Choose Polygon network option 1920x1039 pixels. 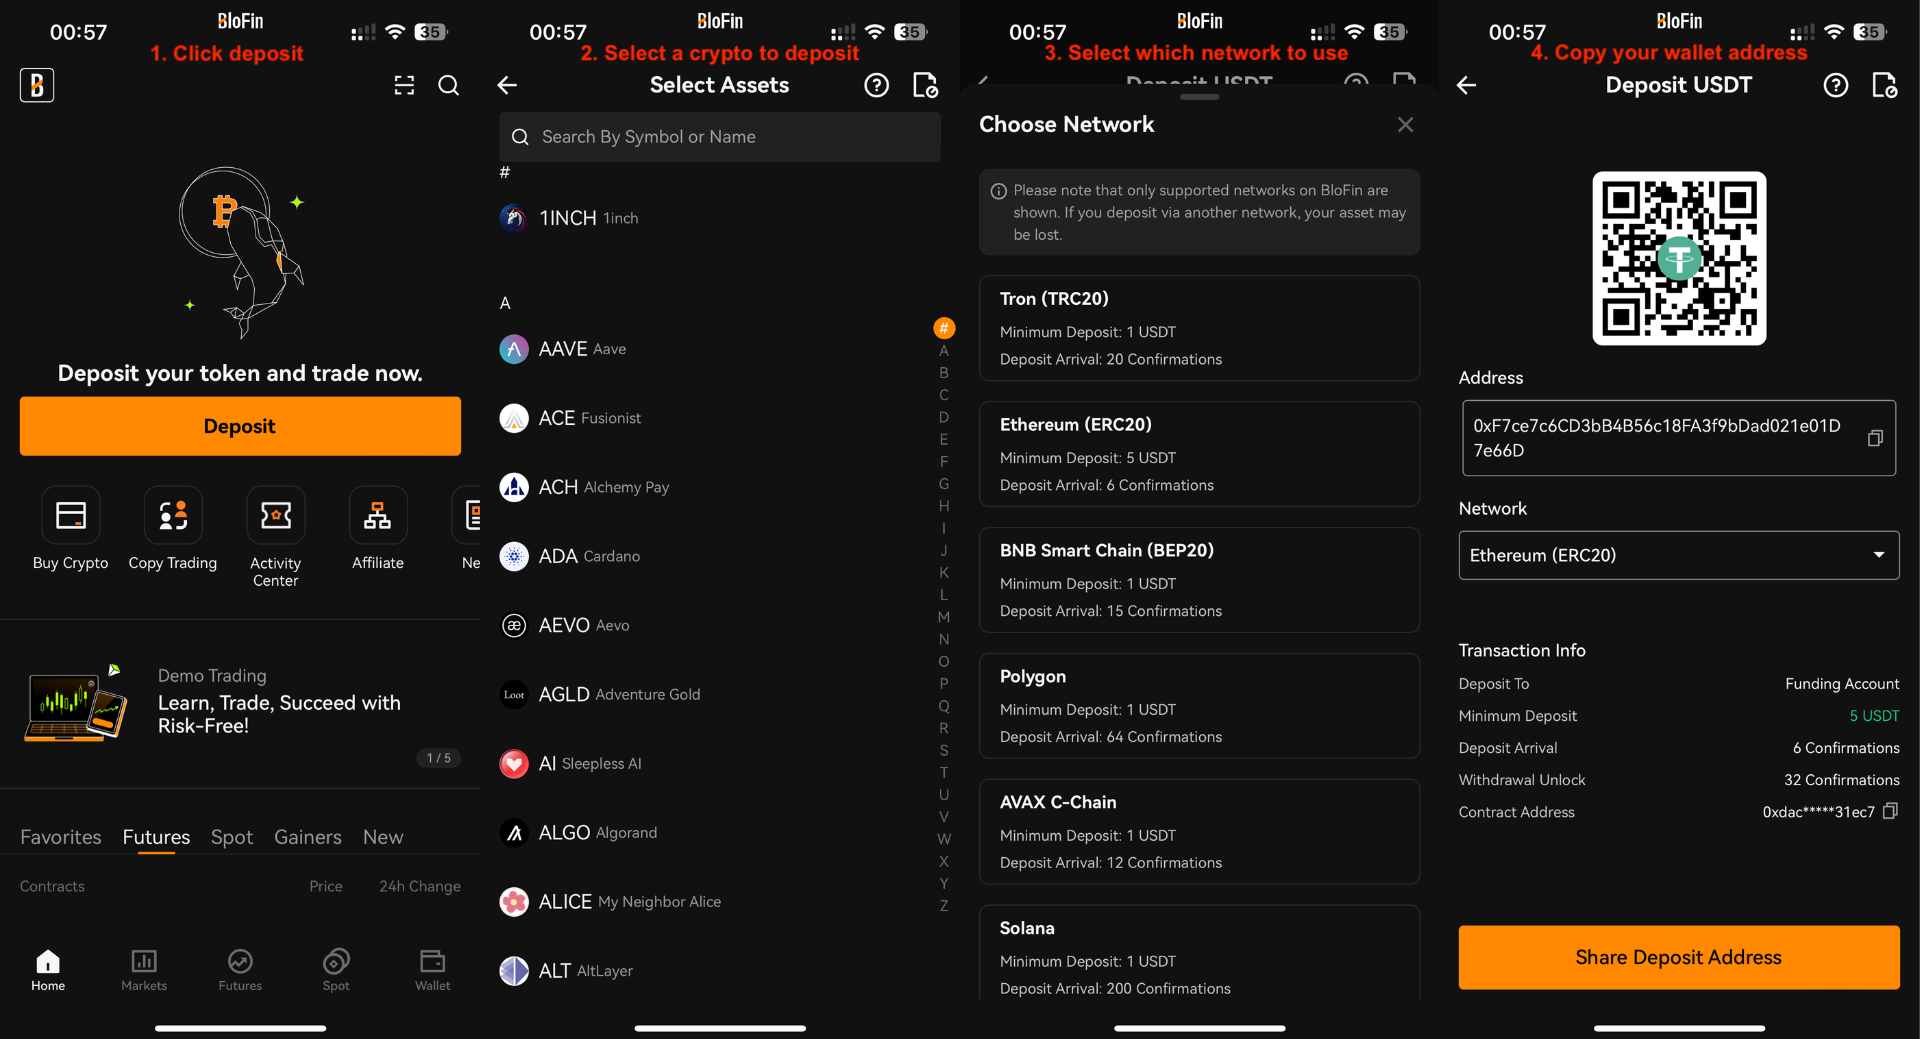click(x=1199, y=706)
